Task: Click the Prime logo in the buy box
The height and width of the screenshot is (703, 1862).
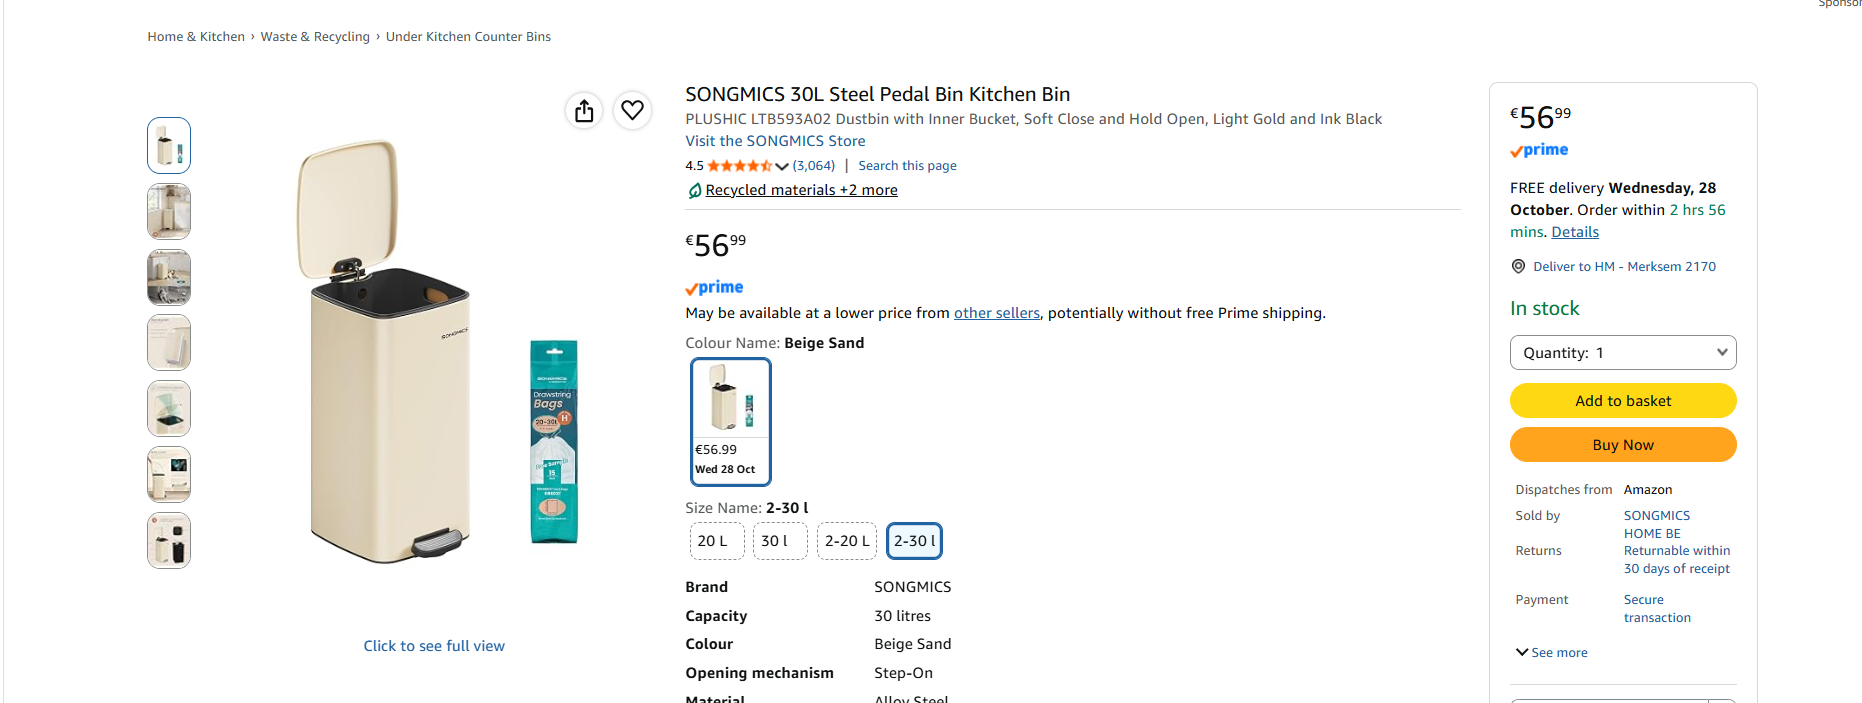Action: click(1539, 150)
